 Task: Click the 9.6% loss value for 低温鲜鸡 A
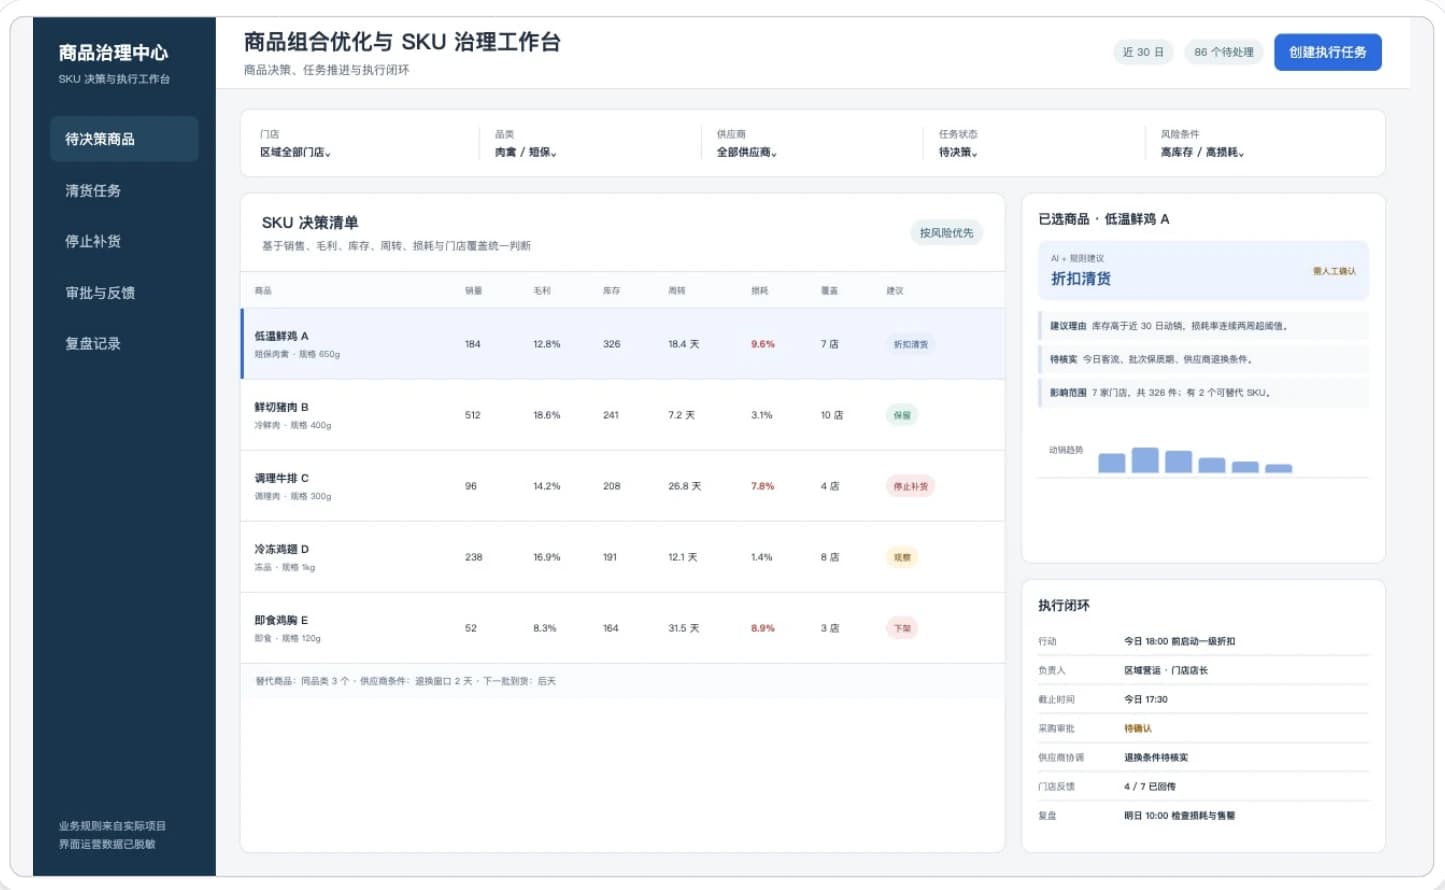[763, 344]
